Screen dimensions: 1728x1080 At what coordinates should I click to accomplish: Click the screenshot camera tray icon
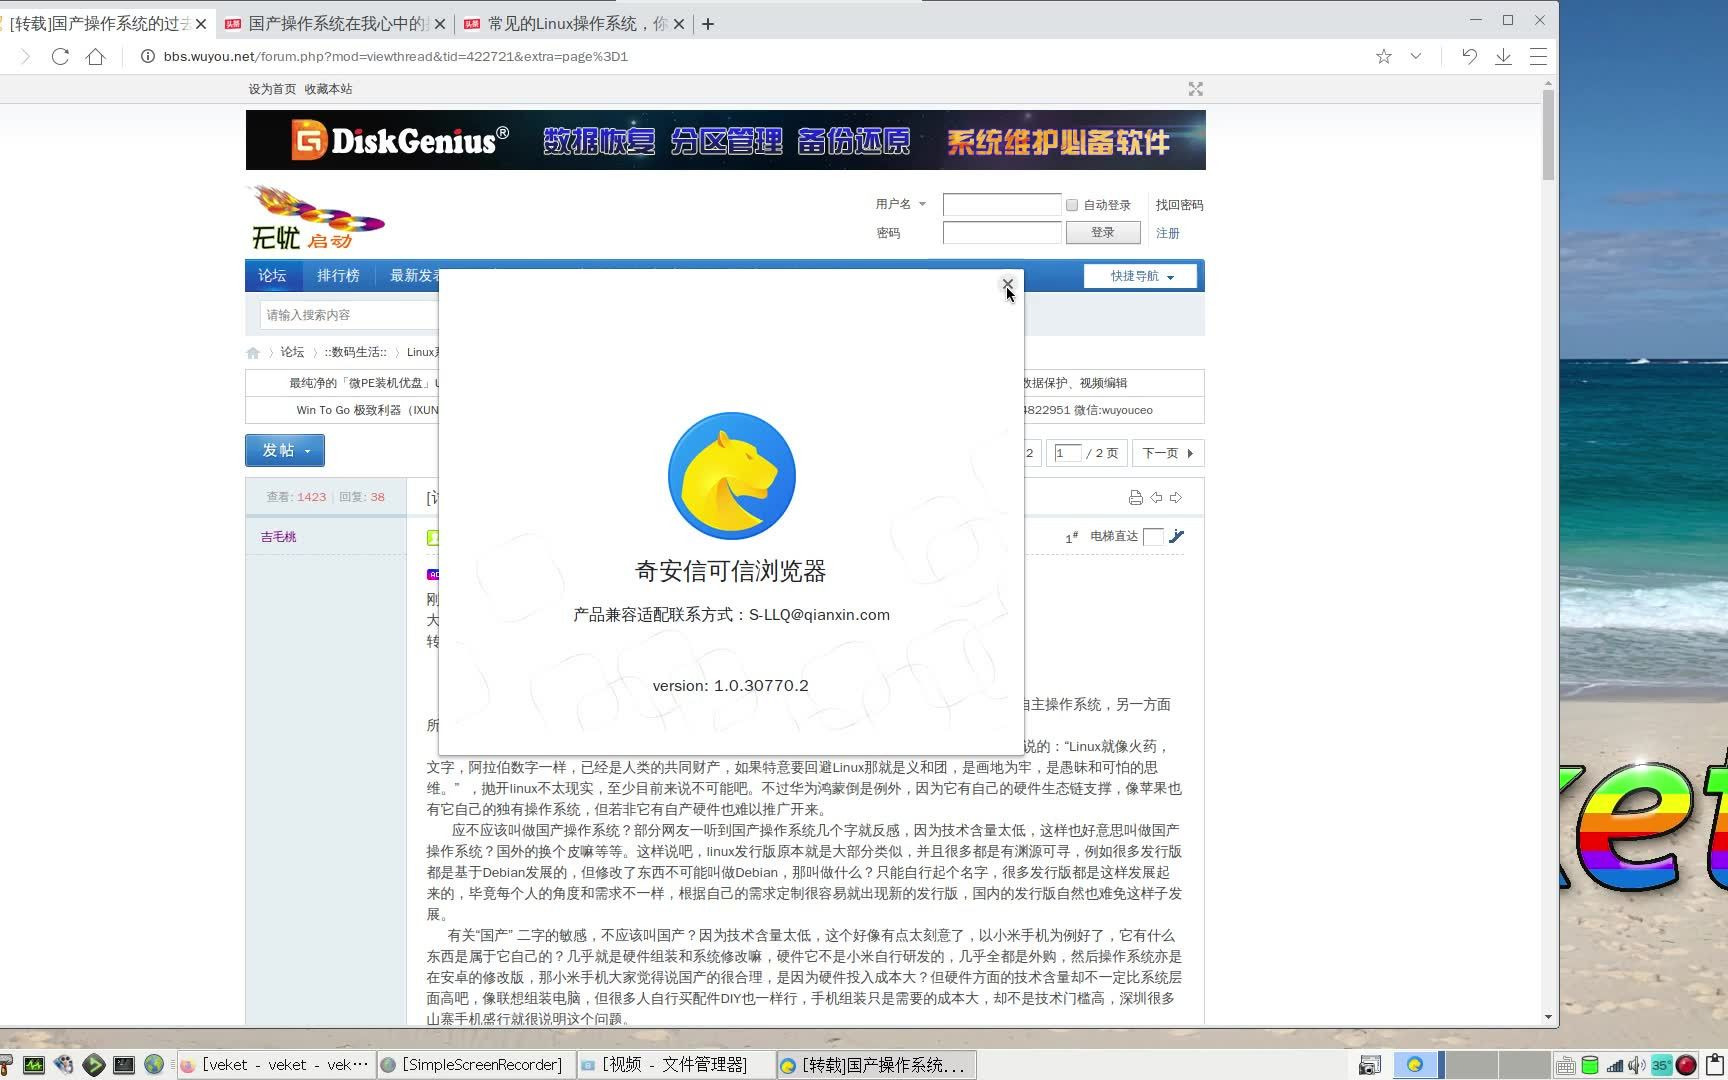(1370, 1065)
